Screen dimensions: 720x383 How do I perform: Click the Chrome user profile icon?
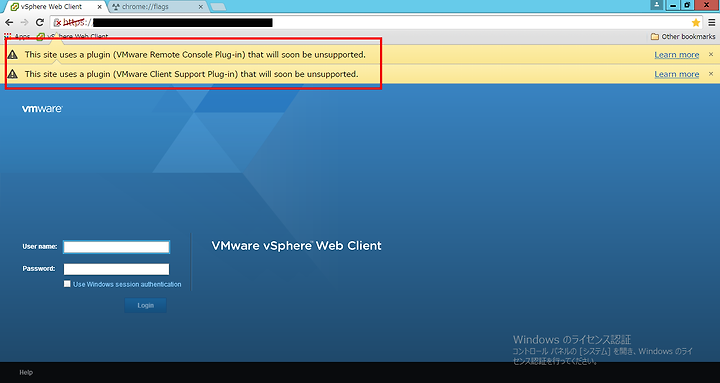coord(657,5)
